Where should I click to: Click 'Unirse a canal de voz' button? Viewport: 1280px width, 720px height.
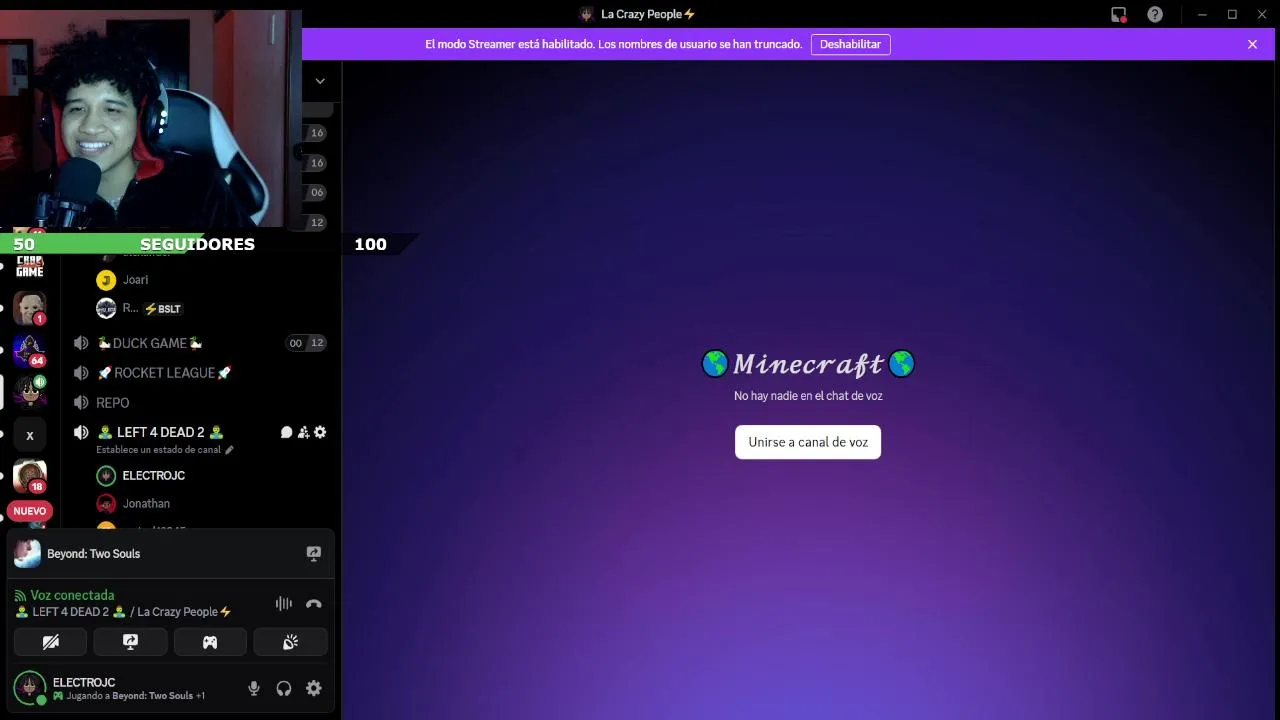click(808, 442)
